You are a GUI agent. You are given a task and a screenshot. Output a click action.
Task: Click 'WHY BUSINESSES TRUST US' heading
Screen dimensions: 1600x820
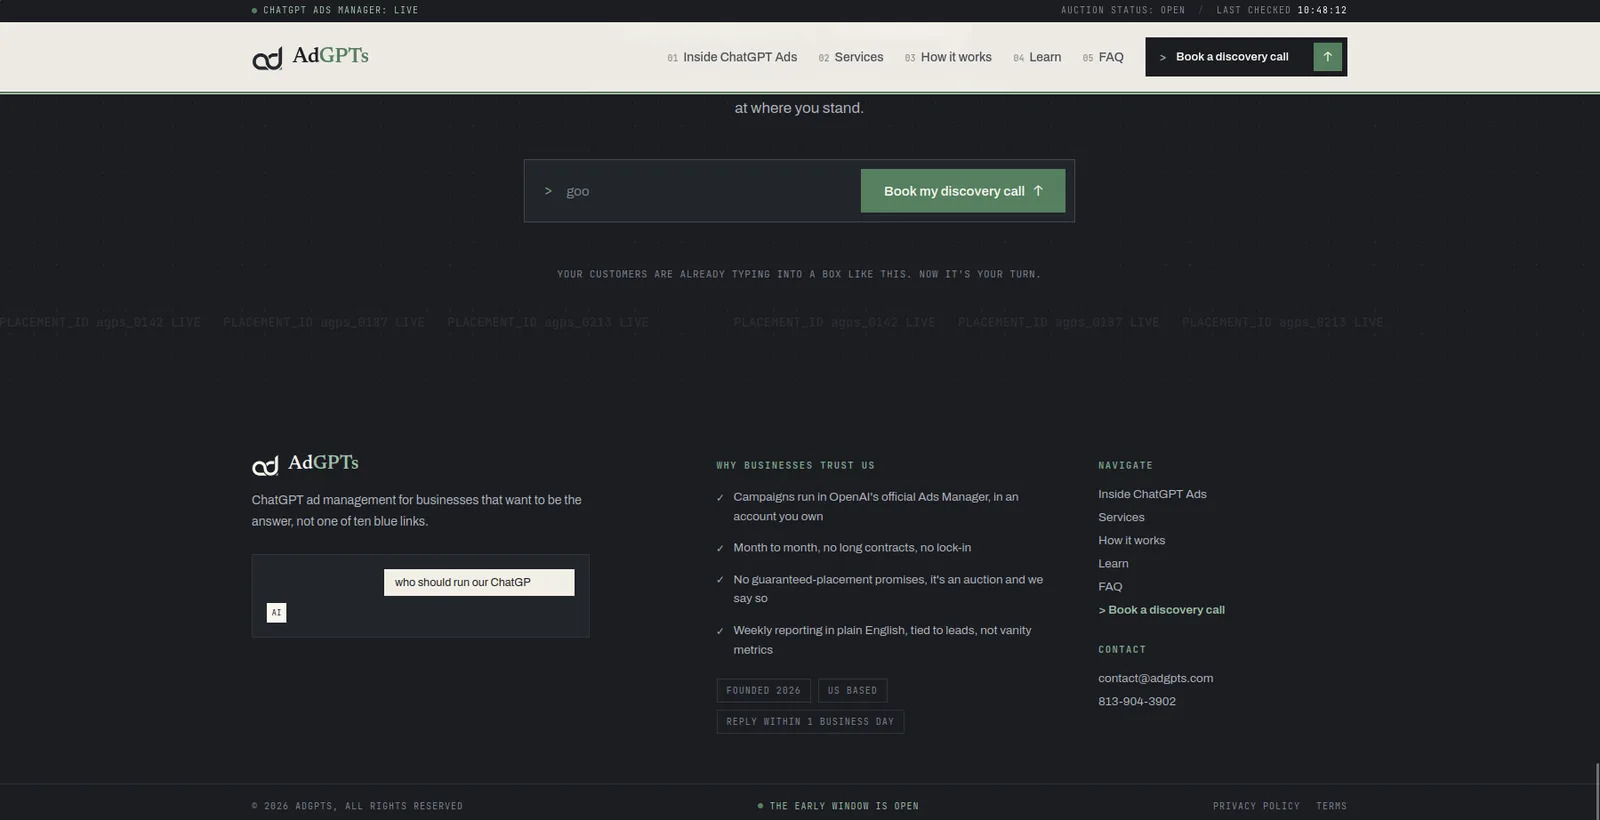pos(795,465)
